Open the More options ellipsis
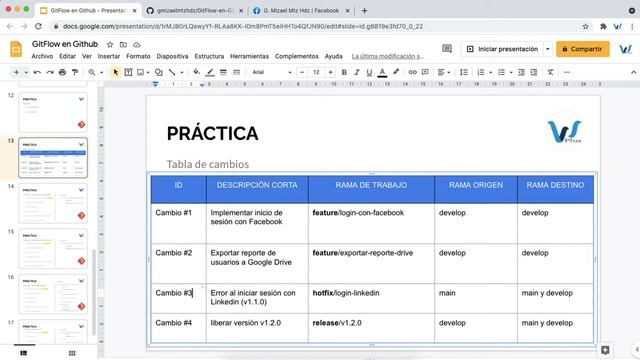640x360 pixels. point(567,72)
